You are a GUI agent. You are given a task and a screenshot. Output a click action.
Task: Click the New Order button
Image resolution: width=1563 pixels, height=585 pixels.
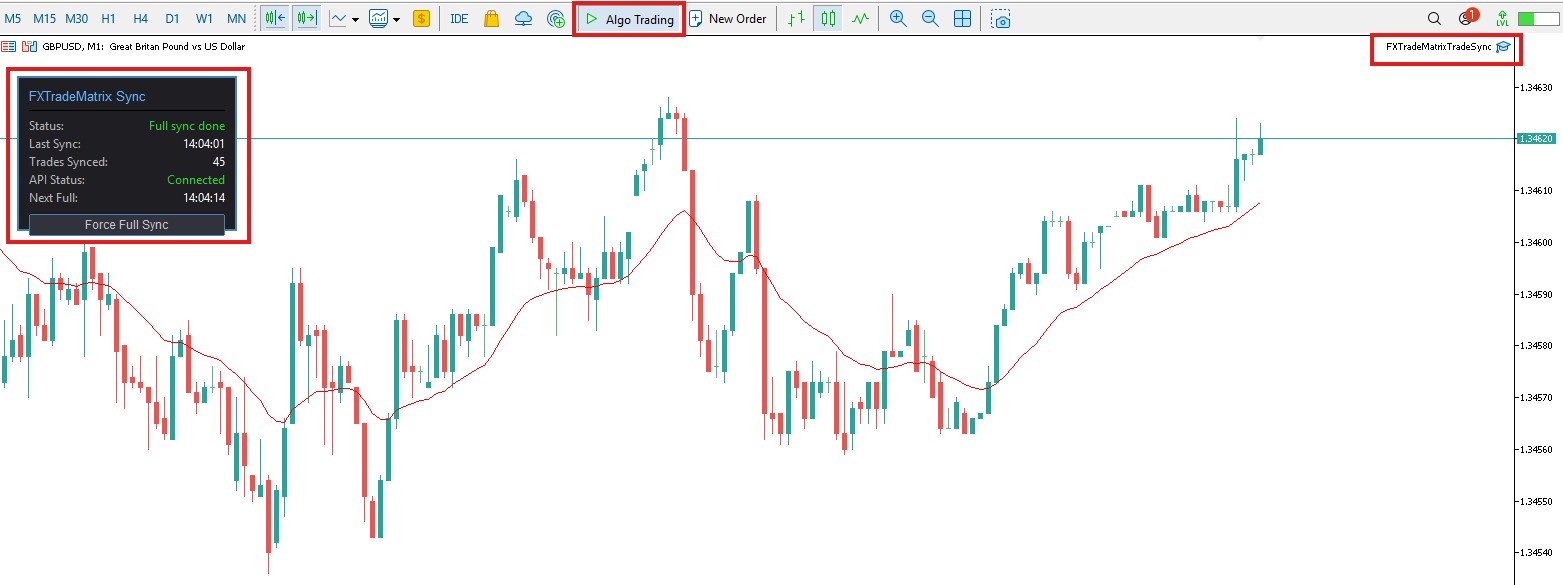click(728, 19)
